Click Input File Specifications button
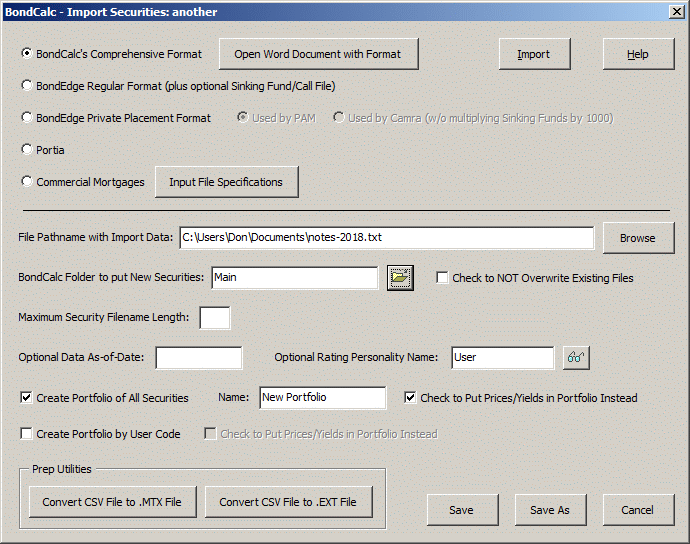The height and width of the screenshot is (544, 690). click(226, 182)
